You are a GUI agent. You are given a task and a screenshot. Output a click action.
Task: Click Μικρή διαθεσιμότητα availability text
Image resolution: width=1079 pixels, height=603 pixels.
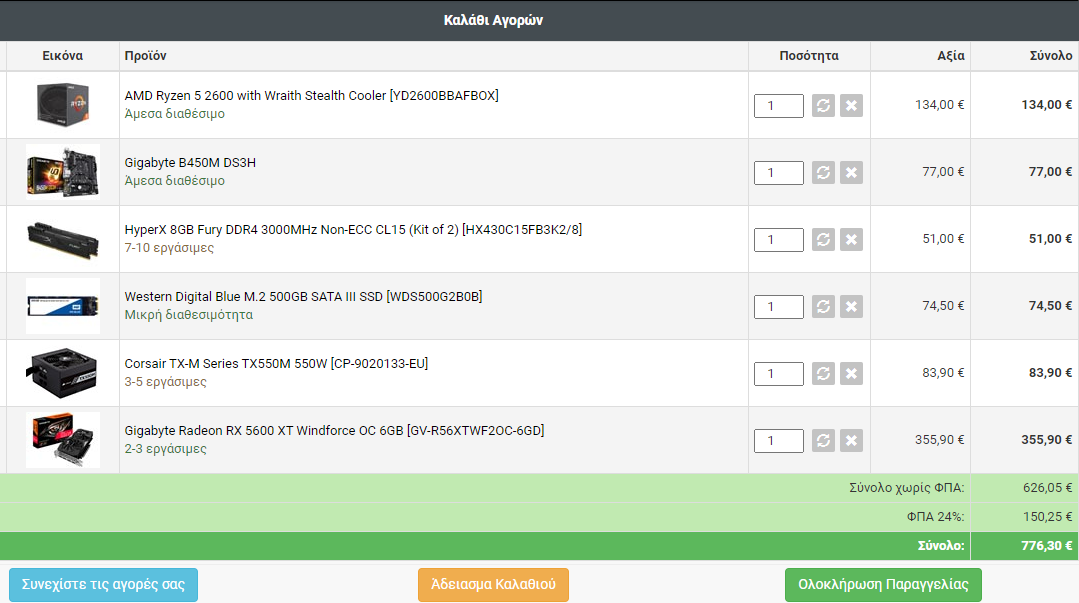[x=189, y=315]
